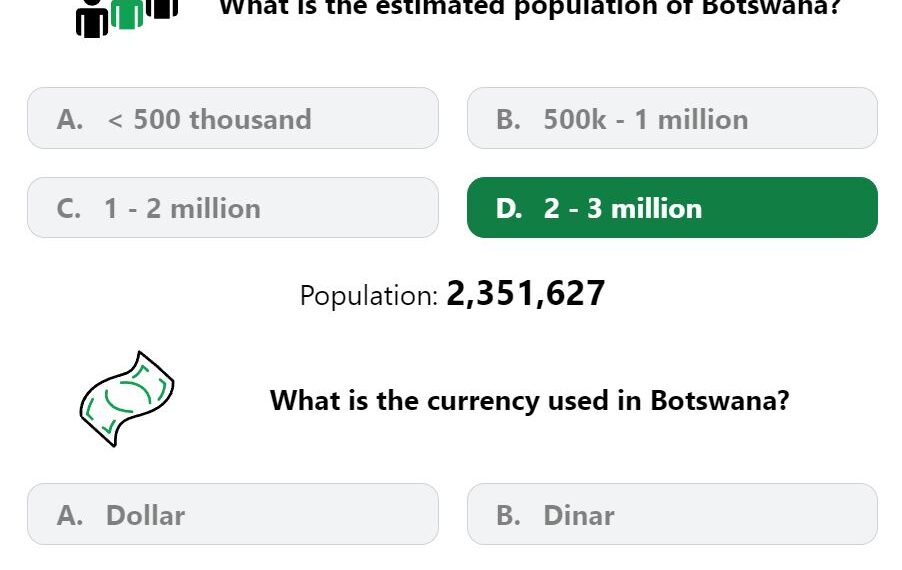This screenshot has width=902, height=570.
Task: Click the green person figure in population icon
Action: pos(127,13)
